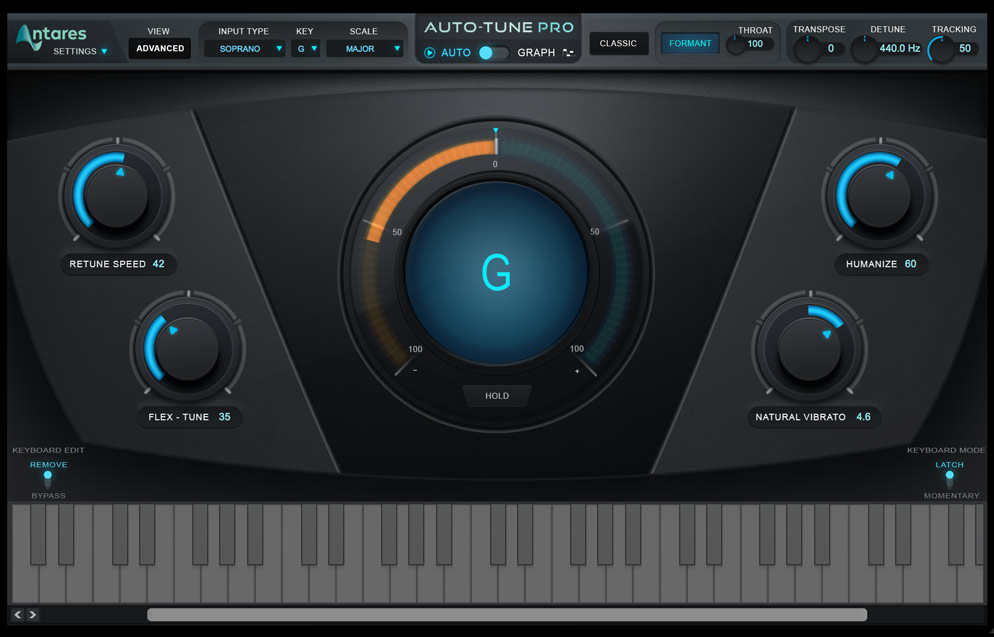Click the Auto mode play icon
This screenshot has height=637, width=994.
pyautogui.click(x=430, y=53)
